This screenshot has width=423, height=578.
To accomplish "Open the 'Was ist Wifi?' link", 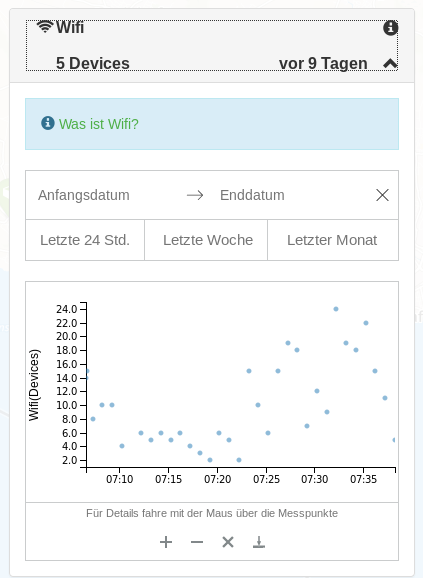I will pyautogui.click(x=98, y=124).
